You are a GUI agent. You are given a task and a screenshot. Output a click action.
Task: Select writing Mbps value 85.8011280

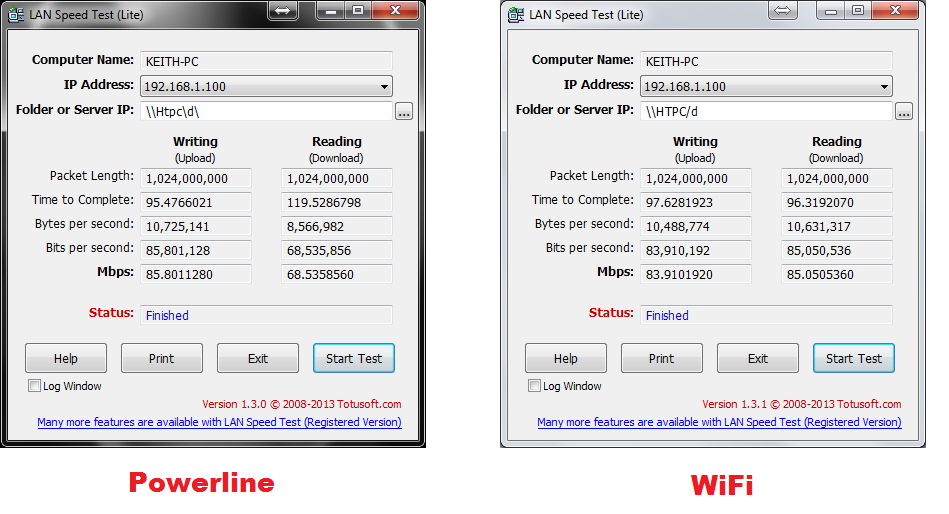tap(196, 274)
